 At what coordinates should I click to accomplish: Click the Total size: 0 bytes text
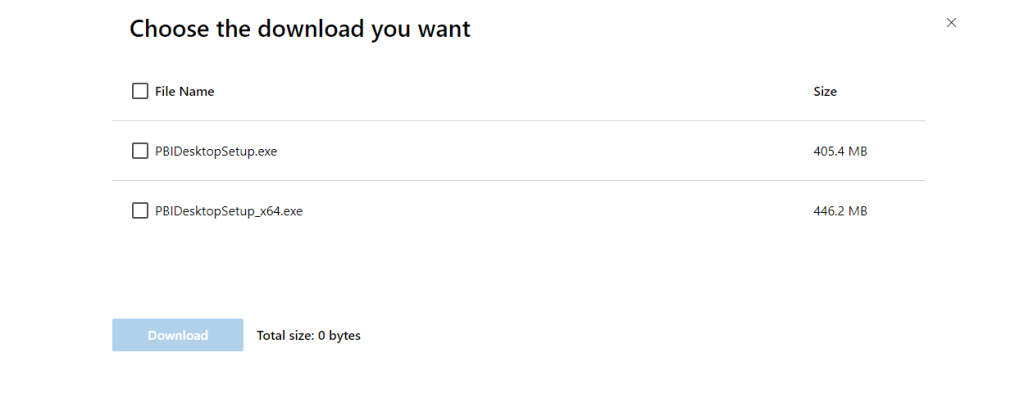(308, 335)
